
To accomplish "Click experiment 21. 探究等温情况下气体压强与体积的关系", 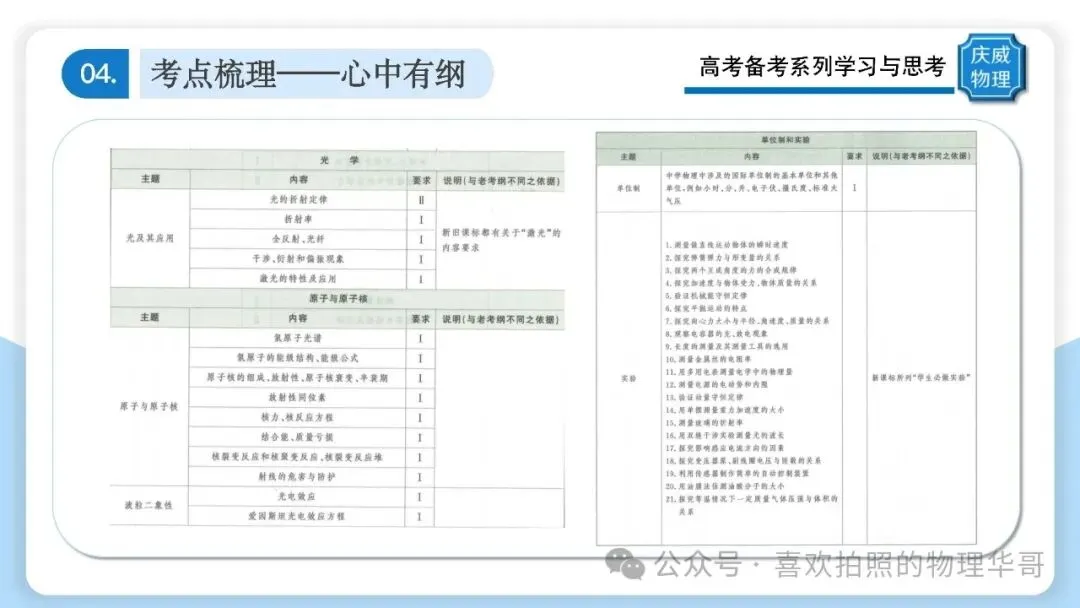I will 751,505.
